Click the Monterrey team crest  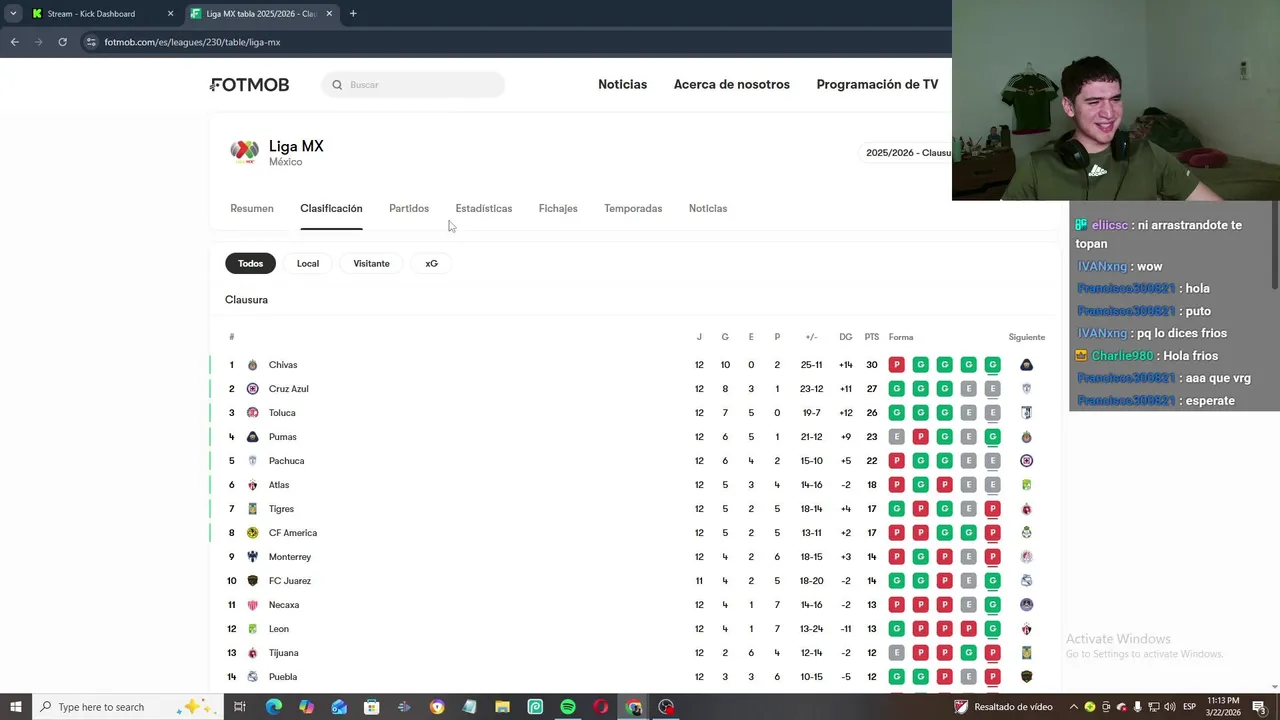point(252,557)
